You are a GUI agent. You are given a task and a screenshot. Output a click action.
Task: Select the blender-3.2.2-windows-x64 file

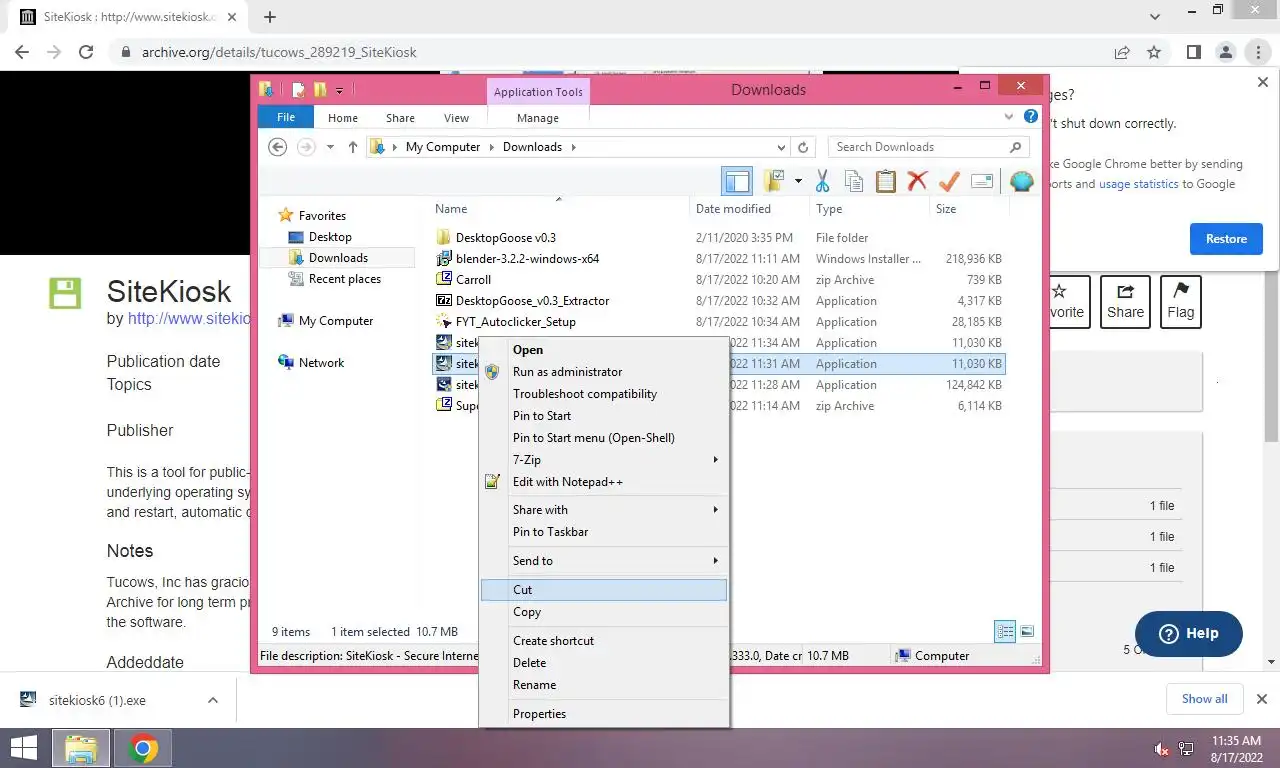pyautogui.click(x=528, y=259)
